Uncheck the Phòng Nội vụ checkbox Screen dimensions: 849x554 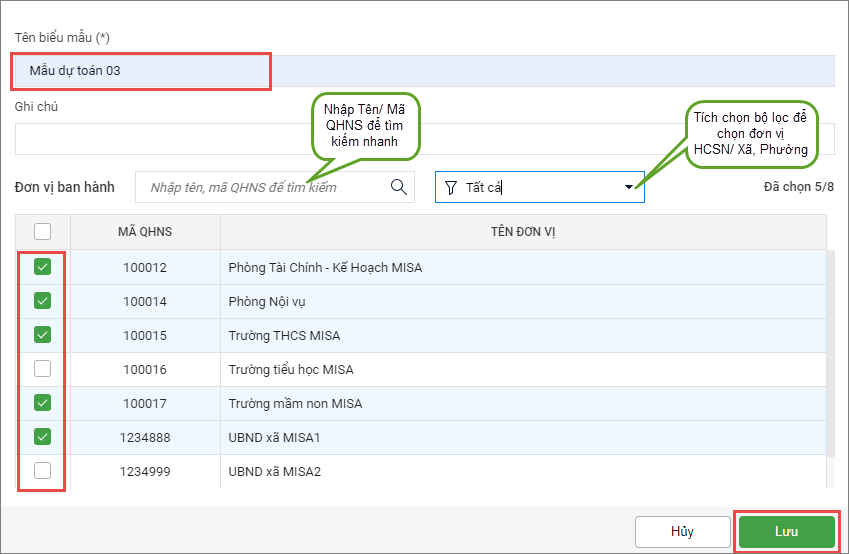click(x=43, y=300)
